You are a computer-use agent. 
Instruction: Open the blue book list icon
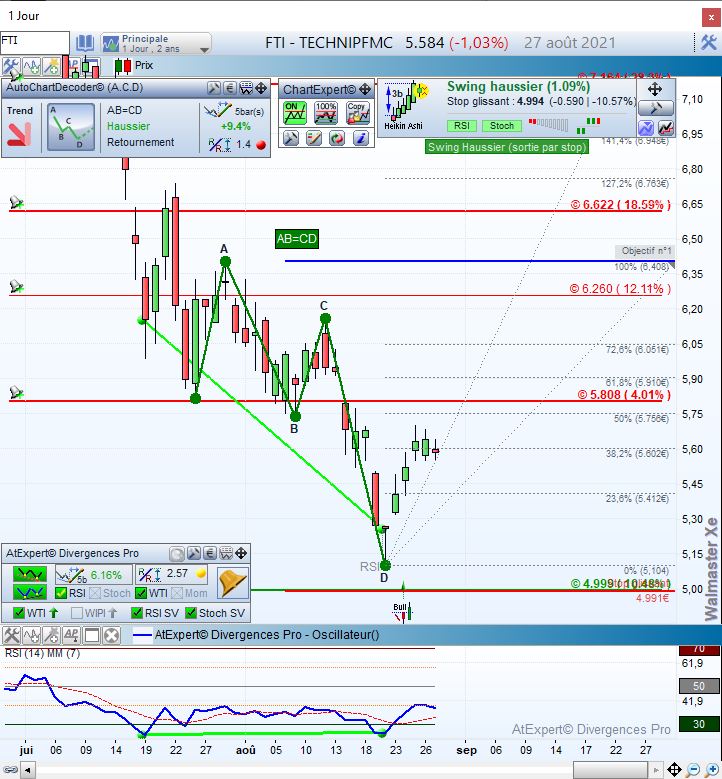point(84,43)
